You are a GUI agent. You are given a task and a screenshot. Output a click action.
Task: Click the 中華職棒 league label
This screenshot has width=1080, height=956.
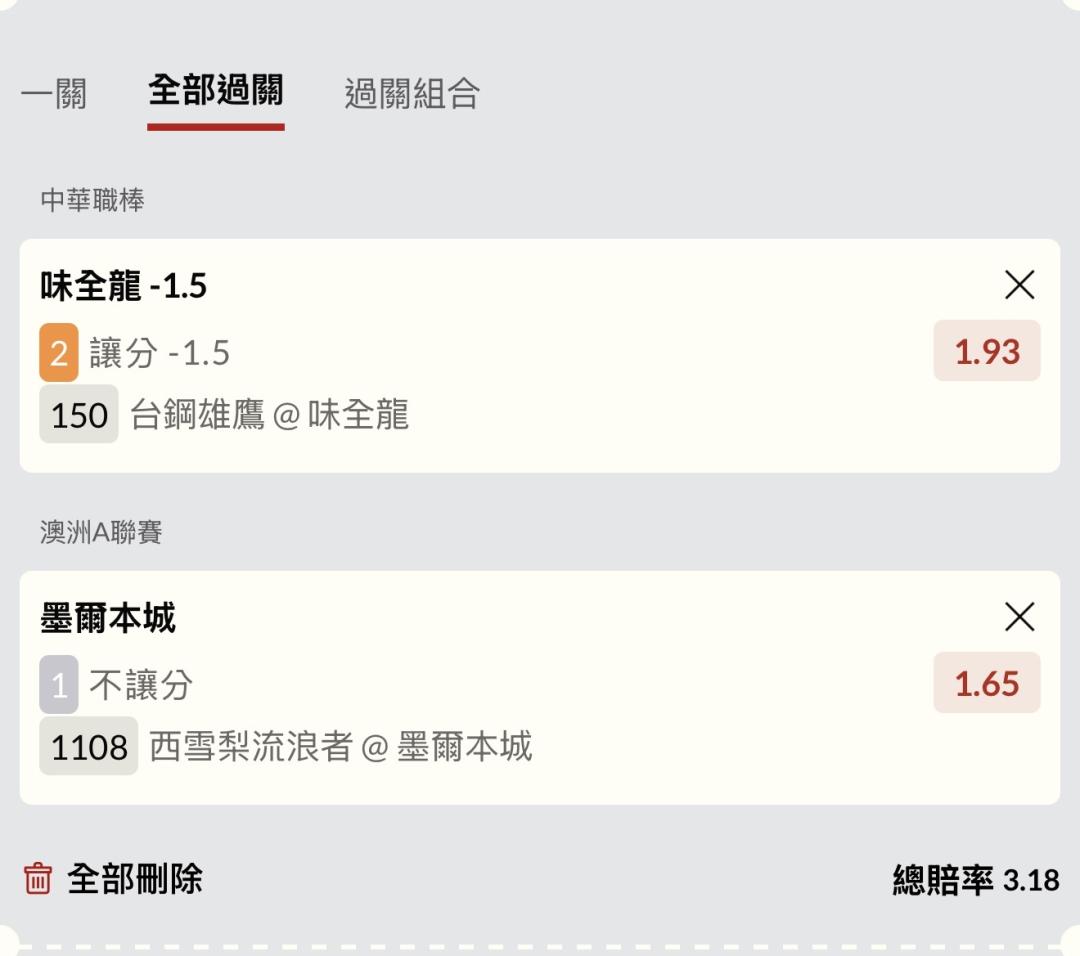pos(92,201)
